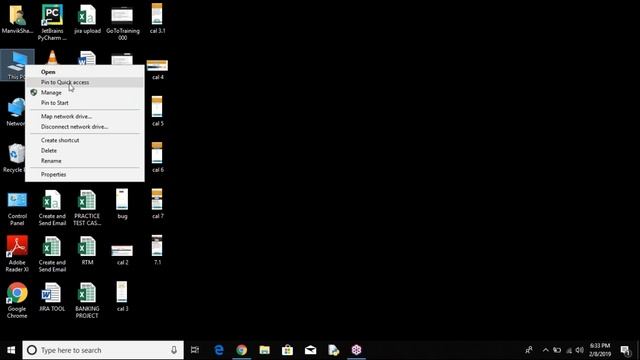
Task: Select the cal 7 desktop file
Action: pyautogui.click(x=157, y=204)
